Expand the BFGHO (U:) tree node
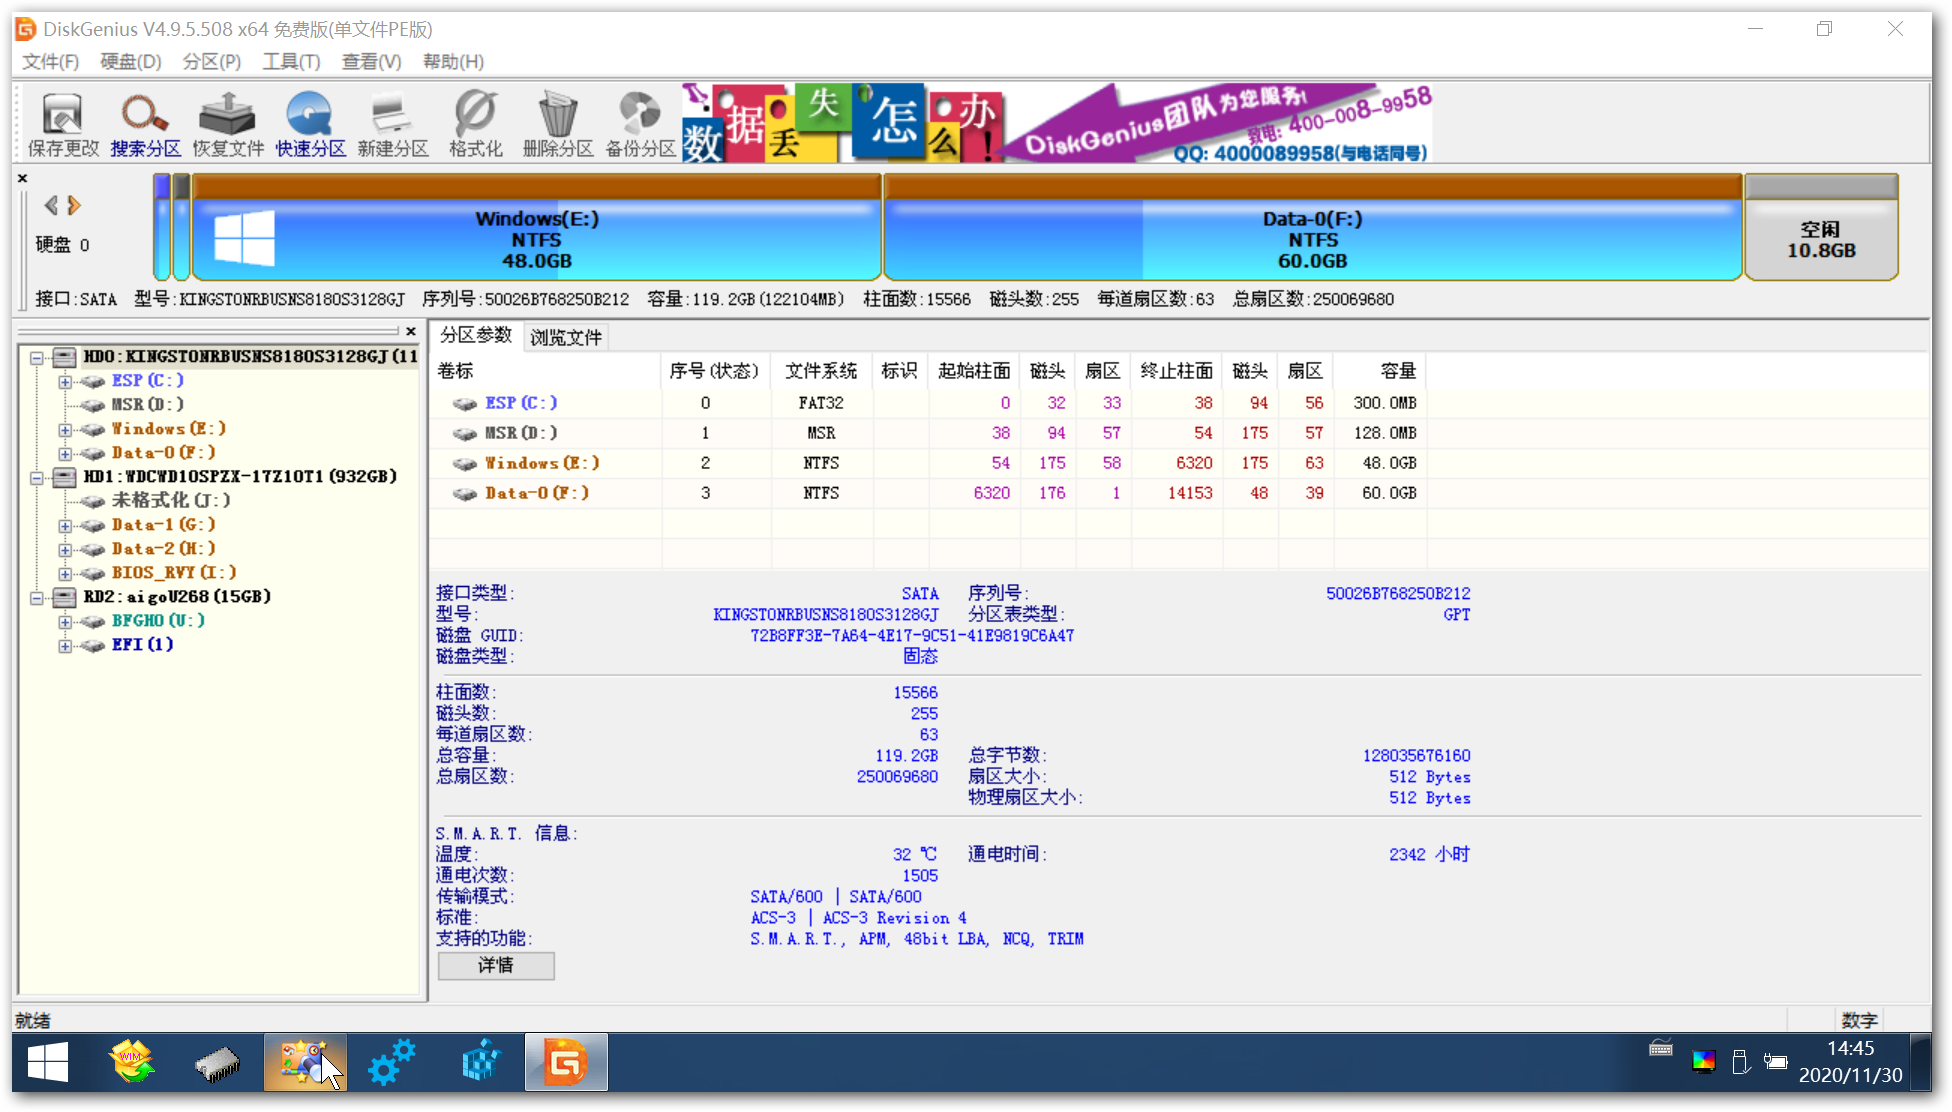 65,621
